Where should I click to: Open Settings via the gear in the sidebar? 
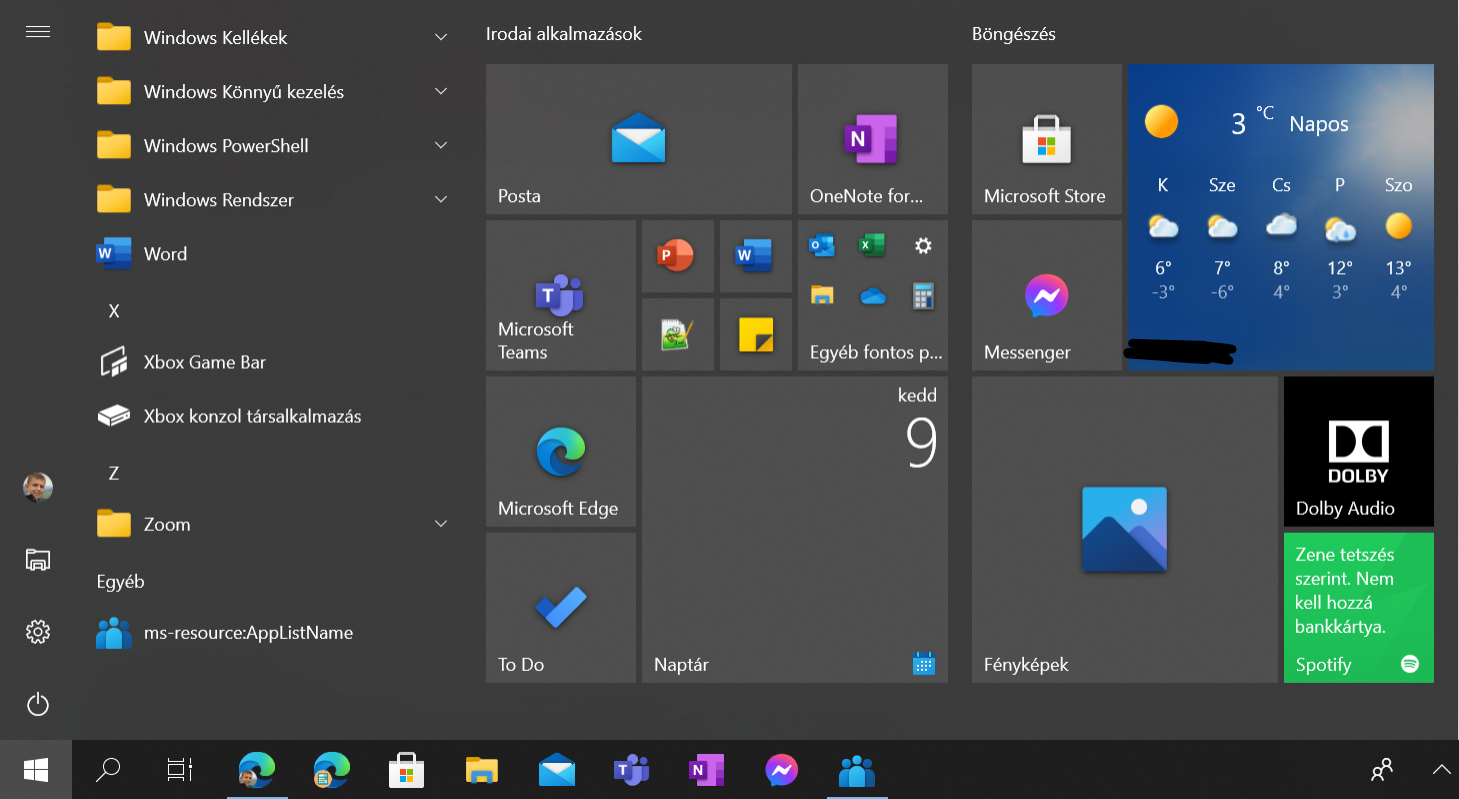coord(37,632)
